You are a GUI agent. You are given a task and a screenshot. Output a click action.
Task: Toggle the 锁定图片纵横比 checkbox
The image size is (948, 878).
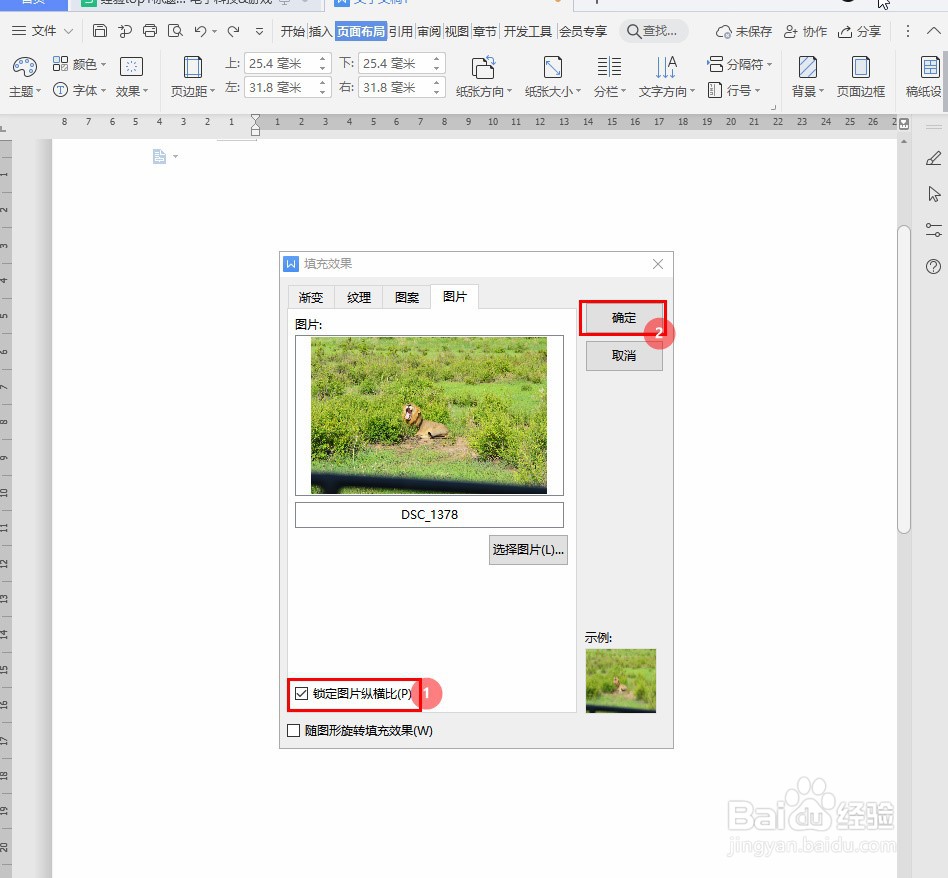coord(301,694)
